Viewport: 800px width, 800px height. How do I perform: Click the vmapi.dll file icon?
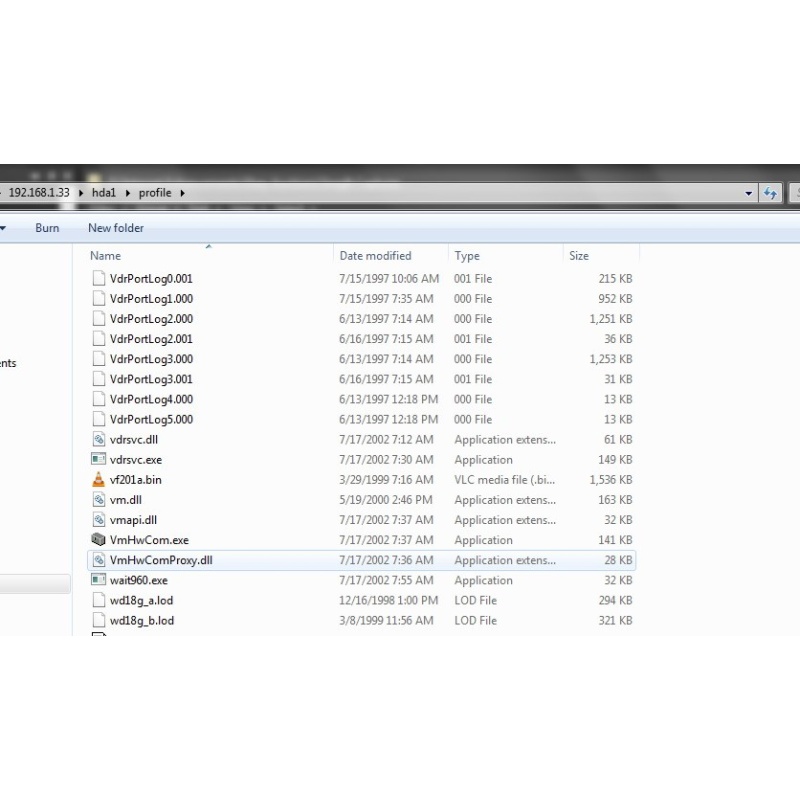(98, 520)
